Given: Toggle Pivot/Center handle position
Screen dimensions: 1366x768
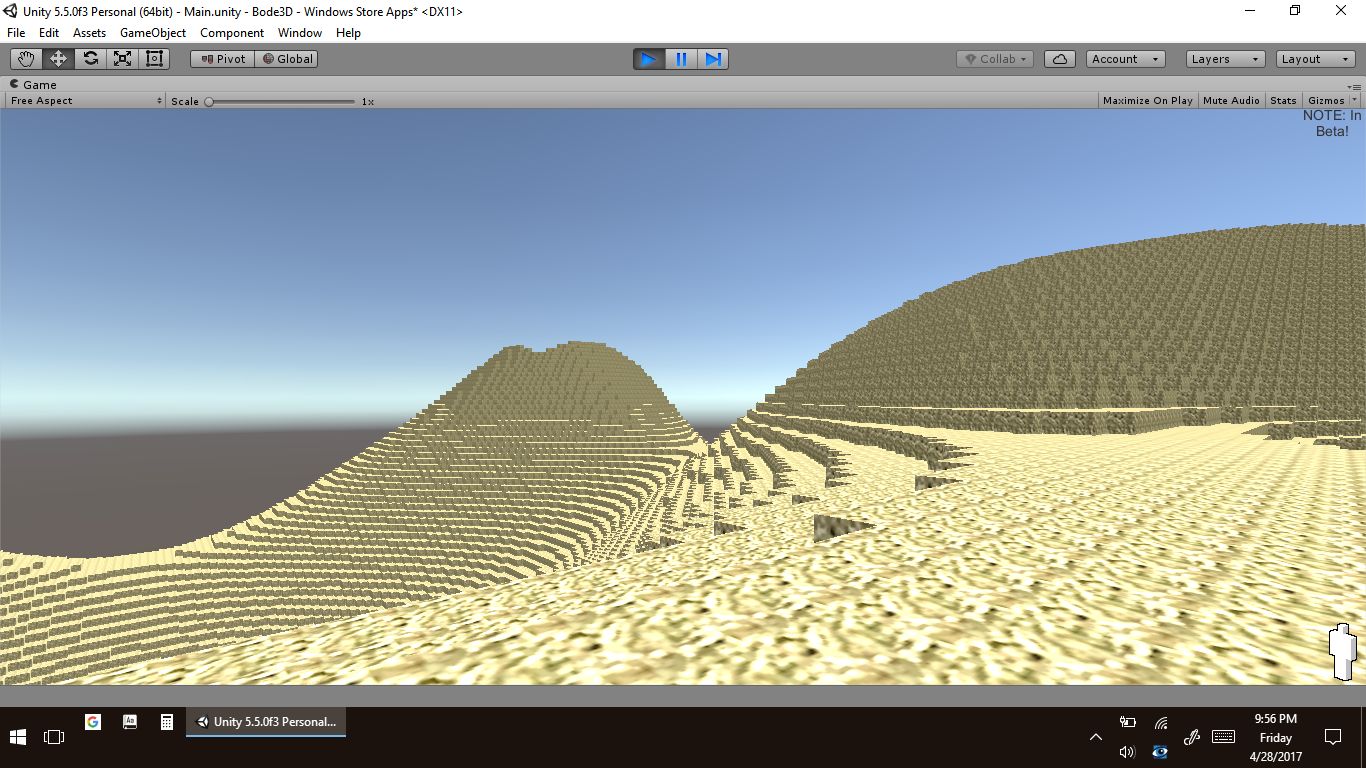Looking at the screenshot, I should (223, 59).
